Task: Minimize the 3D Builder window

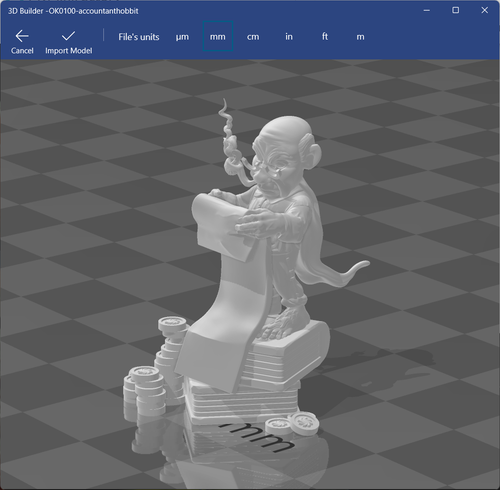Action: 426,11
